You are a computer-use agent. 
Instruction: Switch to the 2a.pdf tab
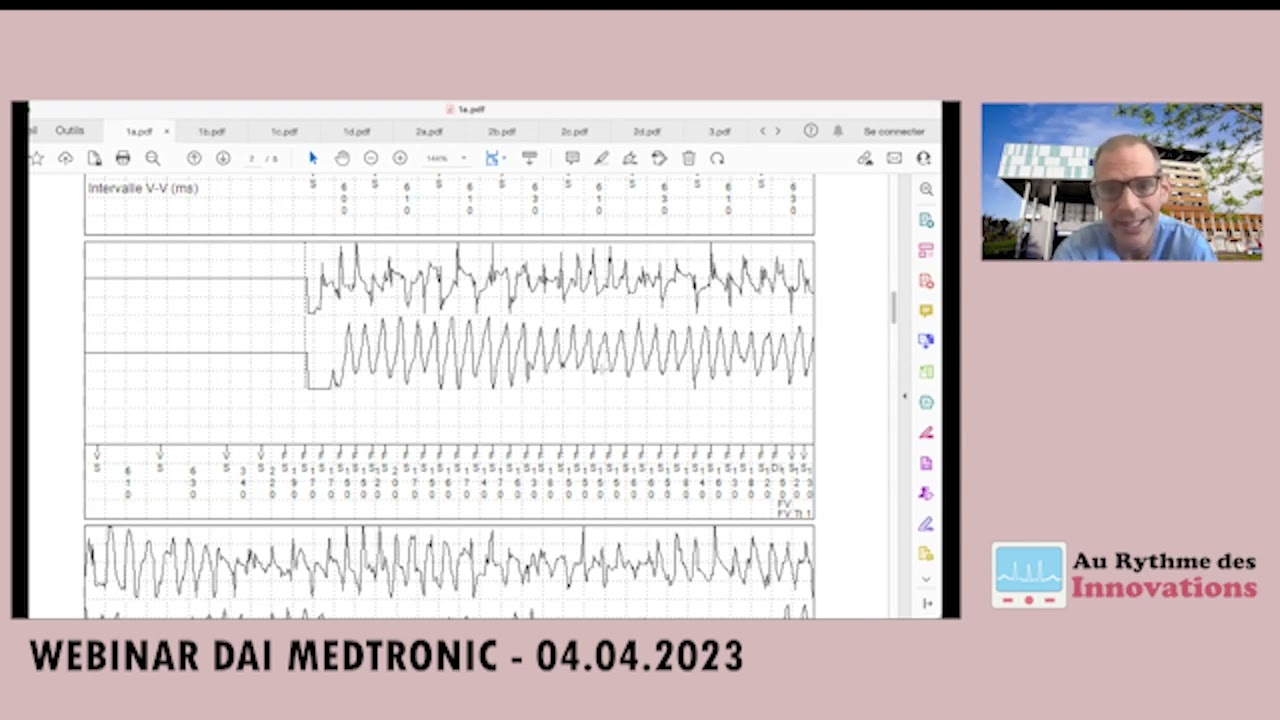[x=429, y=131]
